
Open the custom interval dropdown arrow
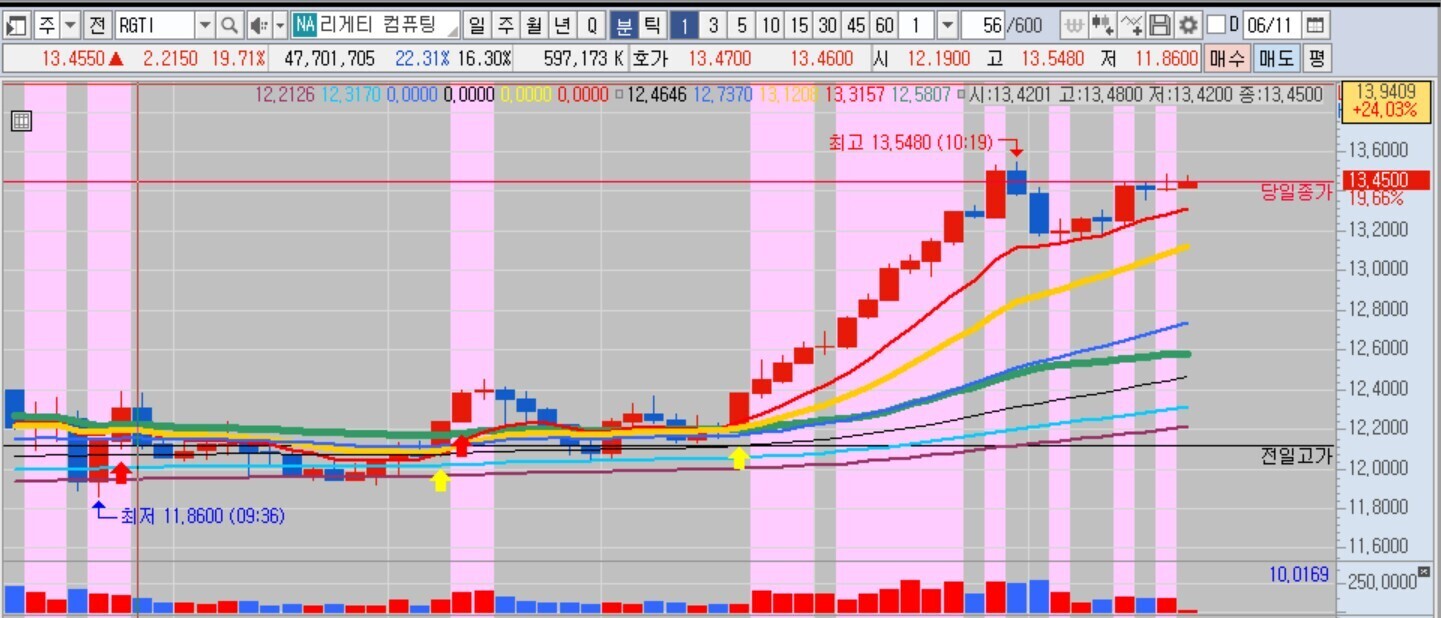tap(948, 24)
